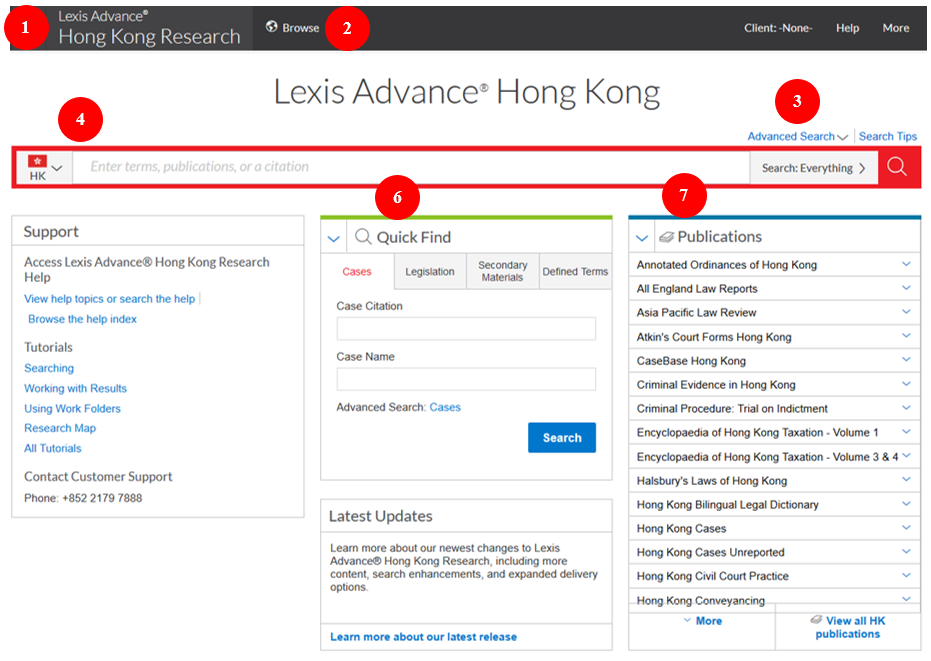Open the Help menu in the header
The width and height of the screenshot is (931, 661).
847,28
